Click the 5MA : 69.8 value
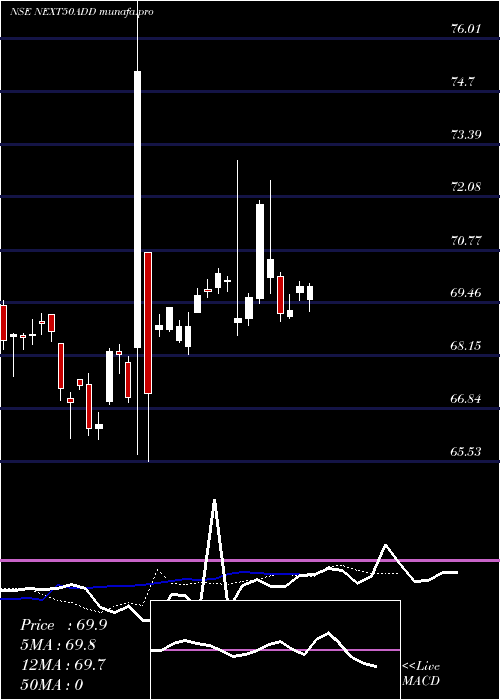This screenshot has width=500, height=700. [x=58, y=645]
